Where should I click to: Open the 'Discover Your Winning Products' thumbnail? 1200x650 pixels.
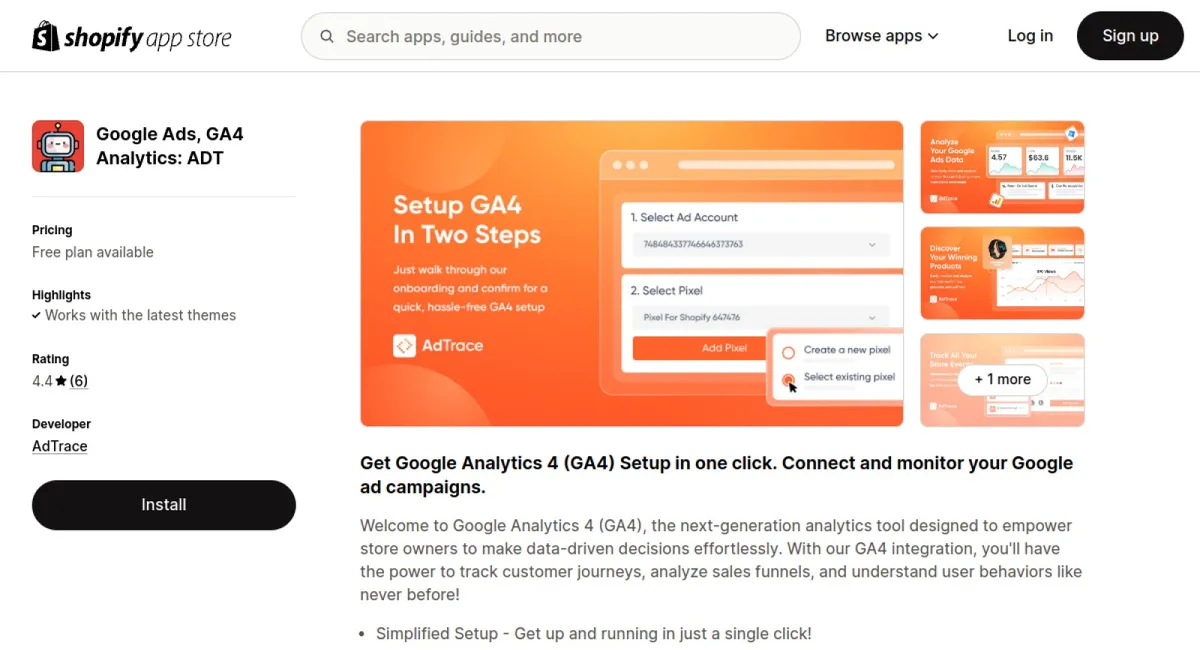click(x=1002, y=273)
